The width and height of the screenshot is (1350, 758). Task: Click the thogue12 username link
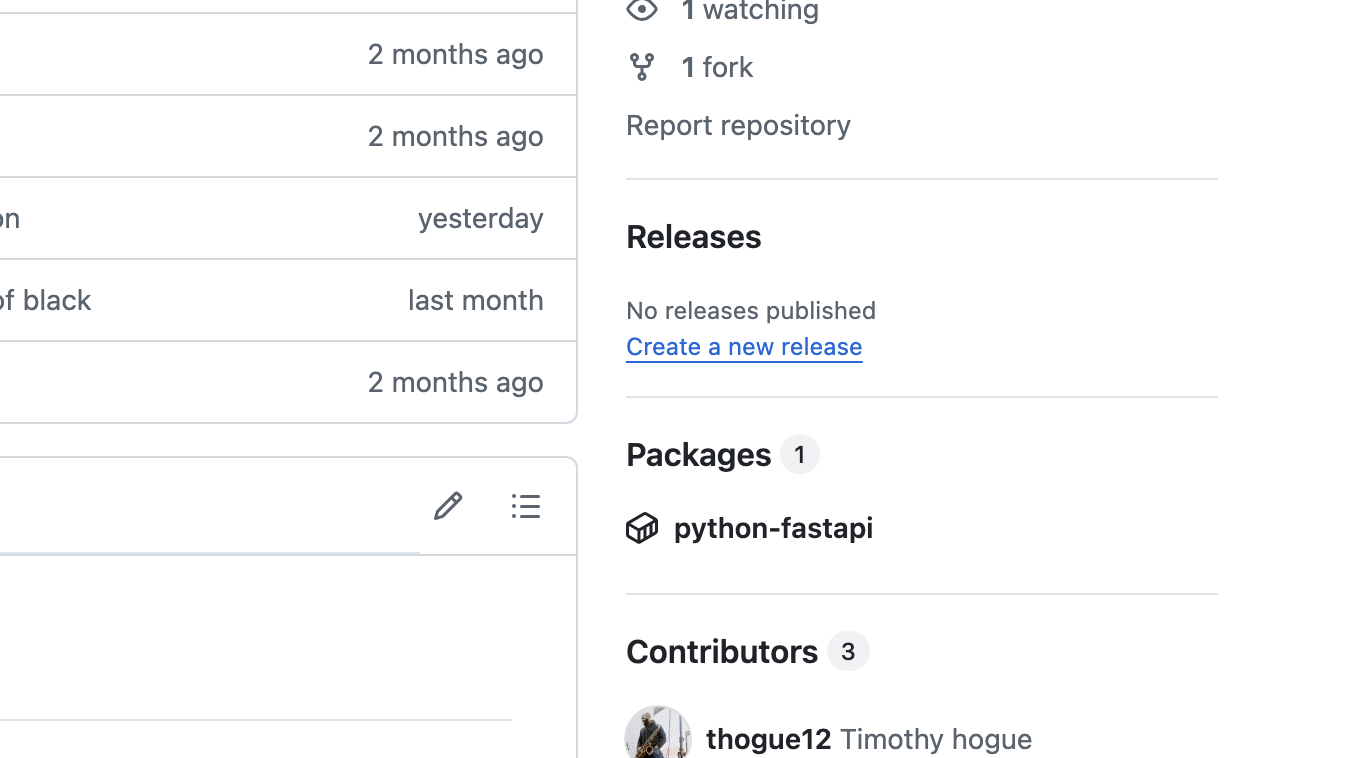point(768,739)
